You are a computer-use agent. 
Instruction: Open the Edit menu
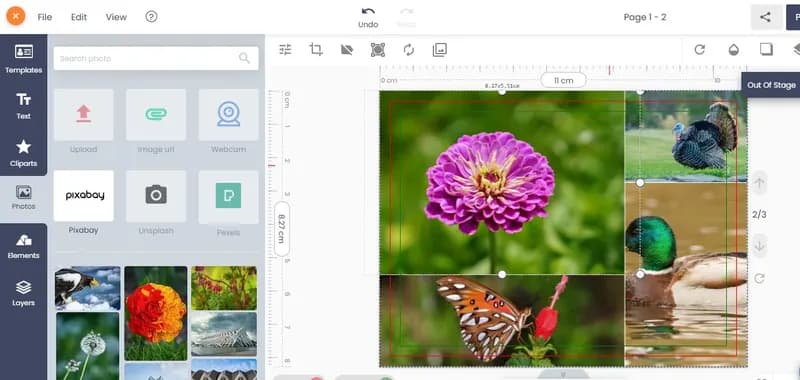click(x=79, y=17)
